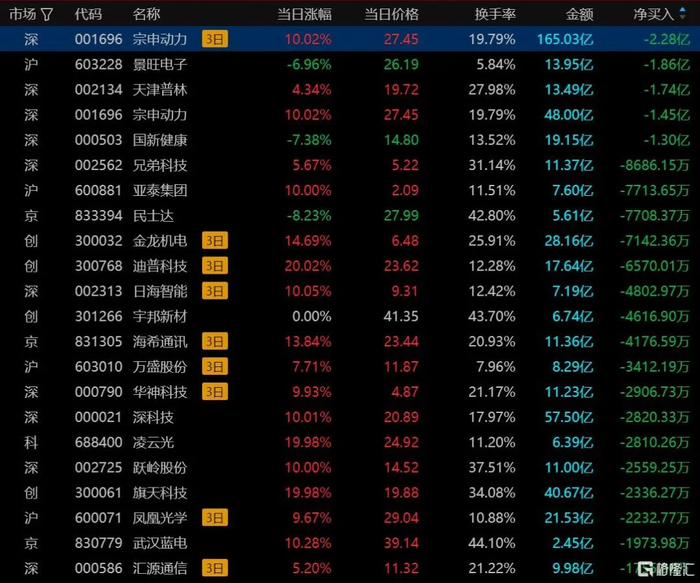Click the 41.35 price value

click(x=401, y=316)
